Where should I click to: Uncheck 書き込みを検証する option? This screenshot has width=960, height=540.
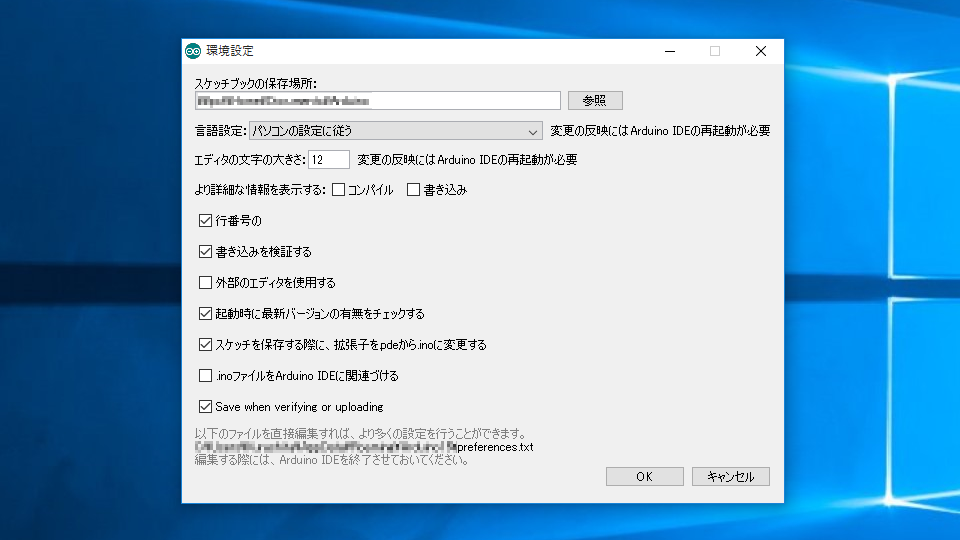(205, 252)
